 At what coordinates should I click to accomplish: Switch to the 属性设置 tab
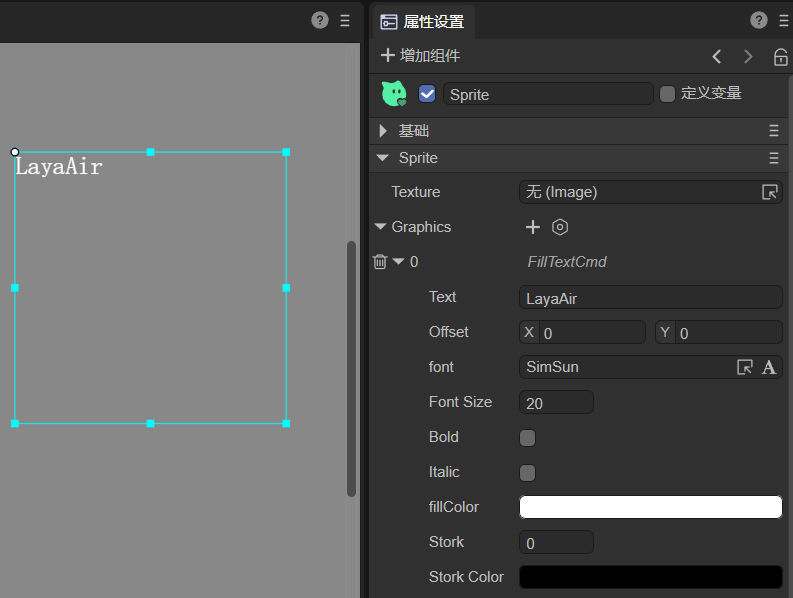pyautogui.click(x=423, y=22)
